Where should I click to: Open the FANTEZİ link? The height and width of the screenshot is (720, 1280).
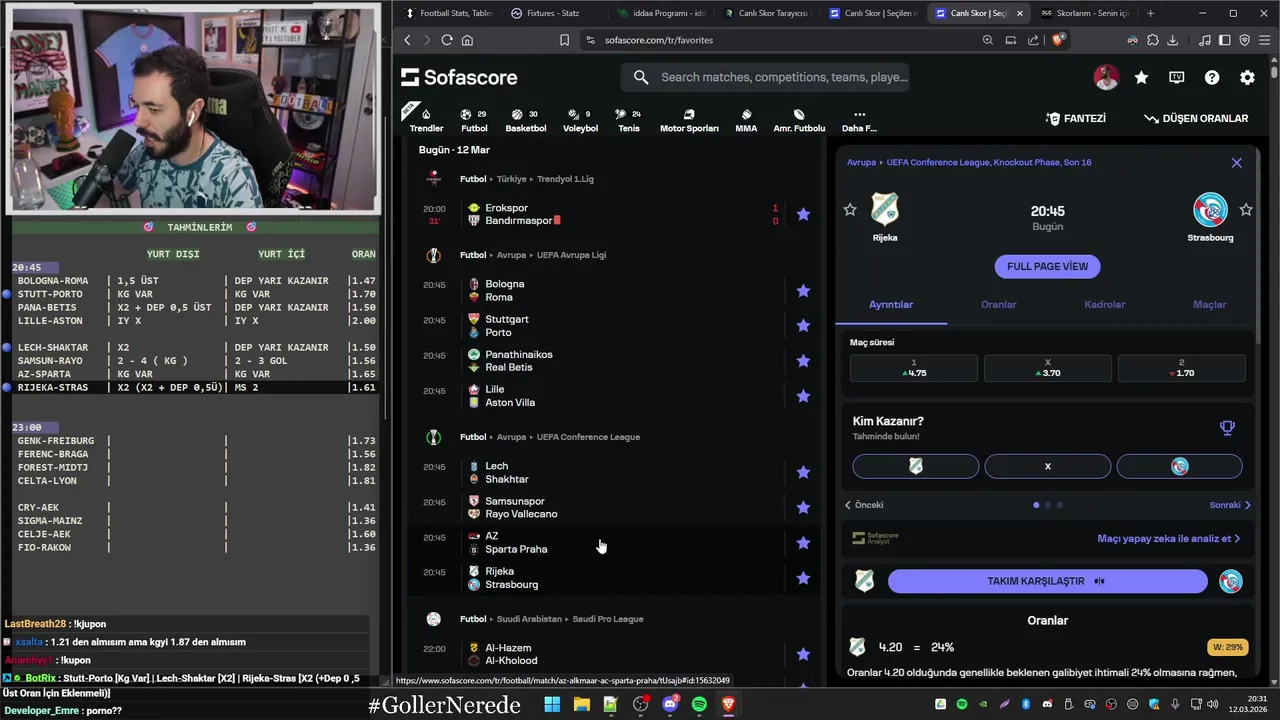[x=1076, y=118]
